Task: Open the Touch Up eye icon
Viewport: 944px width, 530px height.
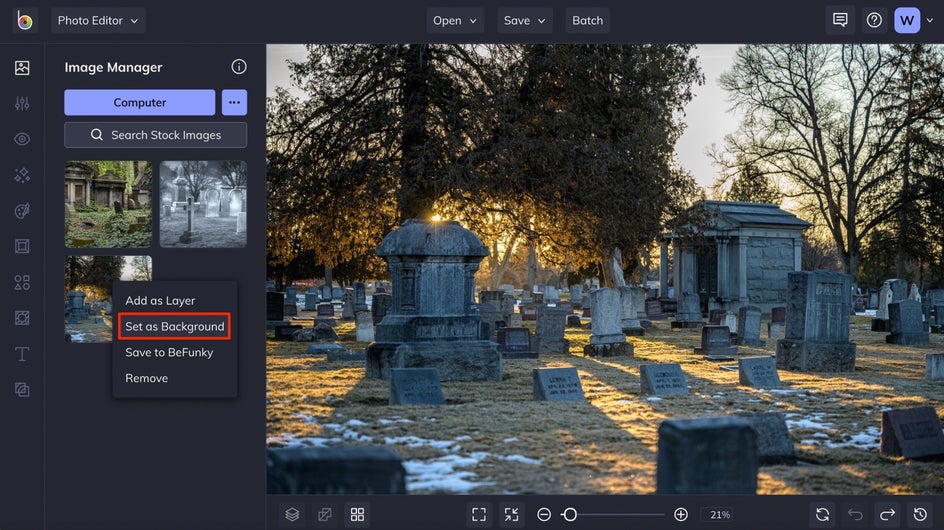Action: pos(22,139)
